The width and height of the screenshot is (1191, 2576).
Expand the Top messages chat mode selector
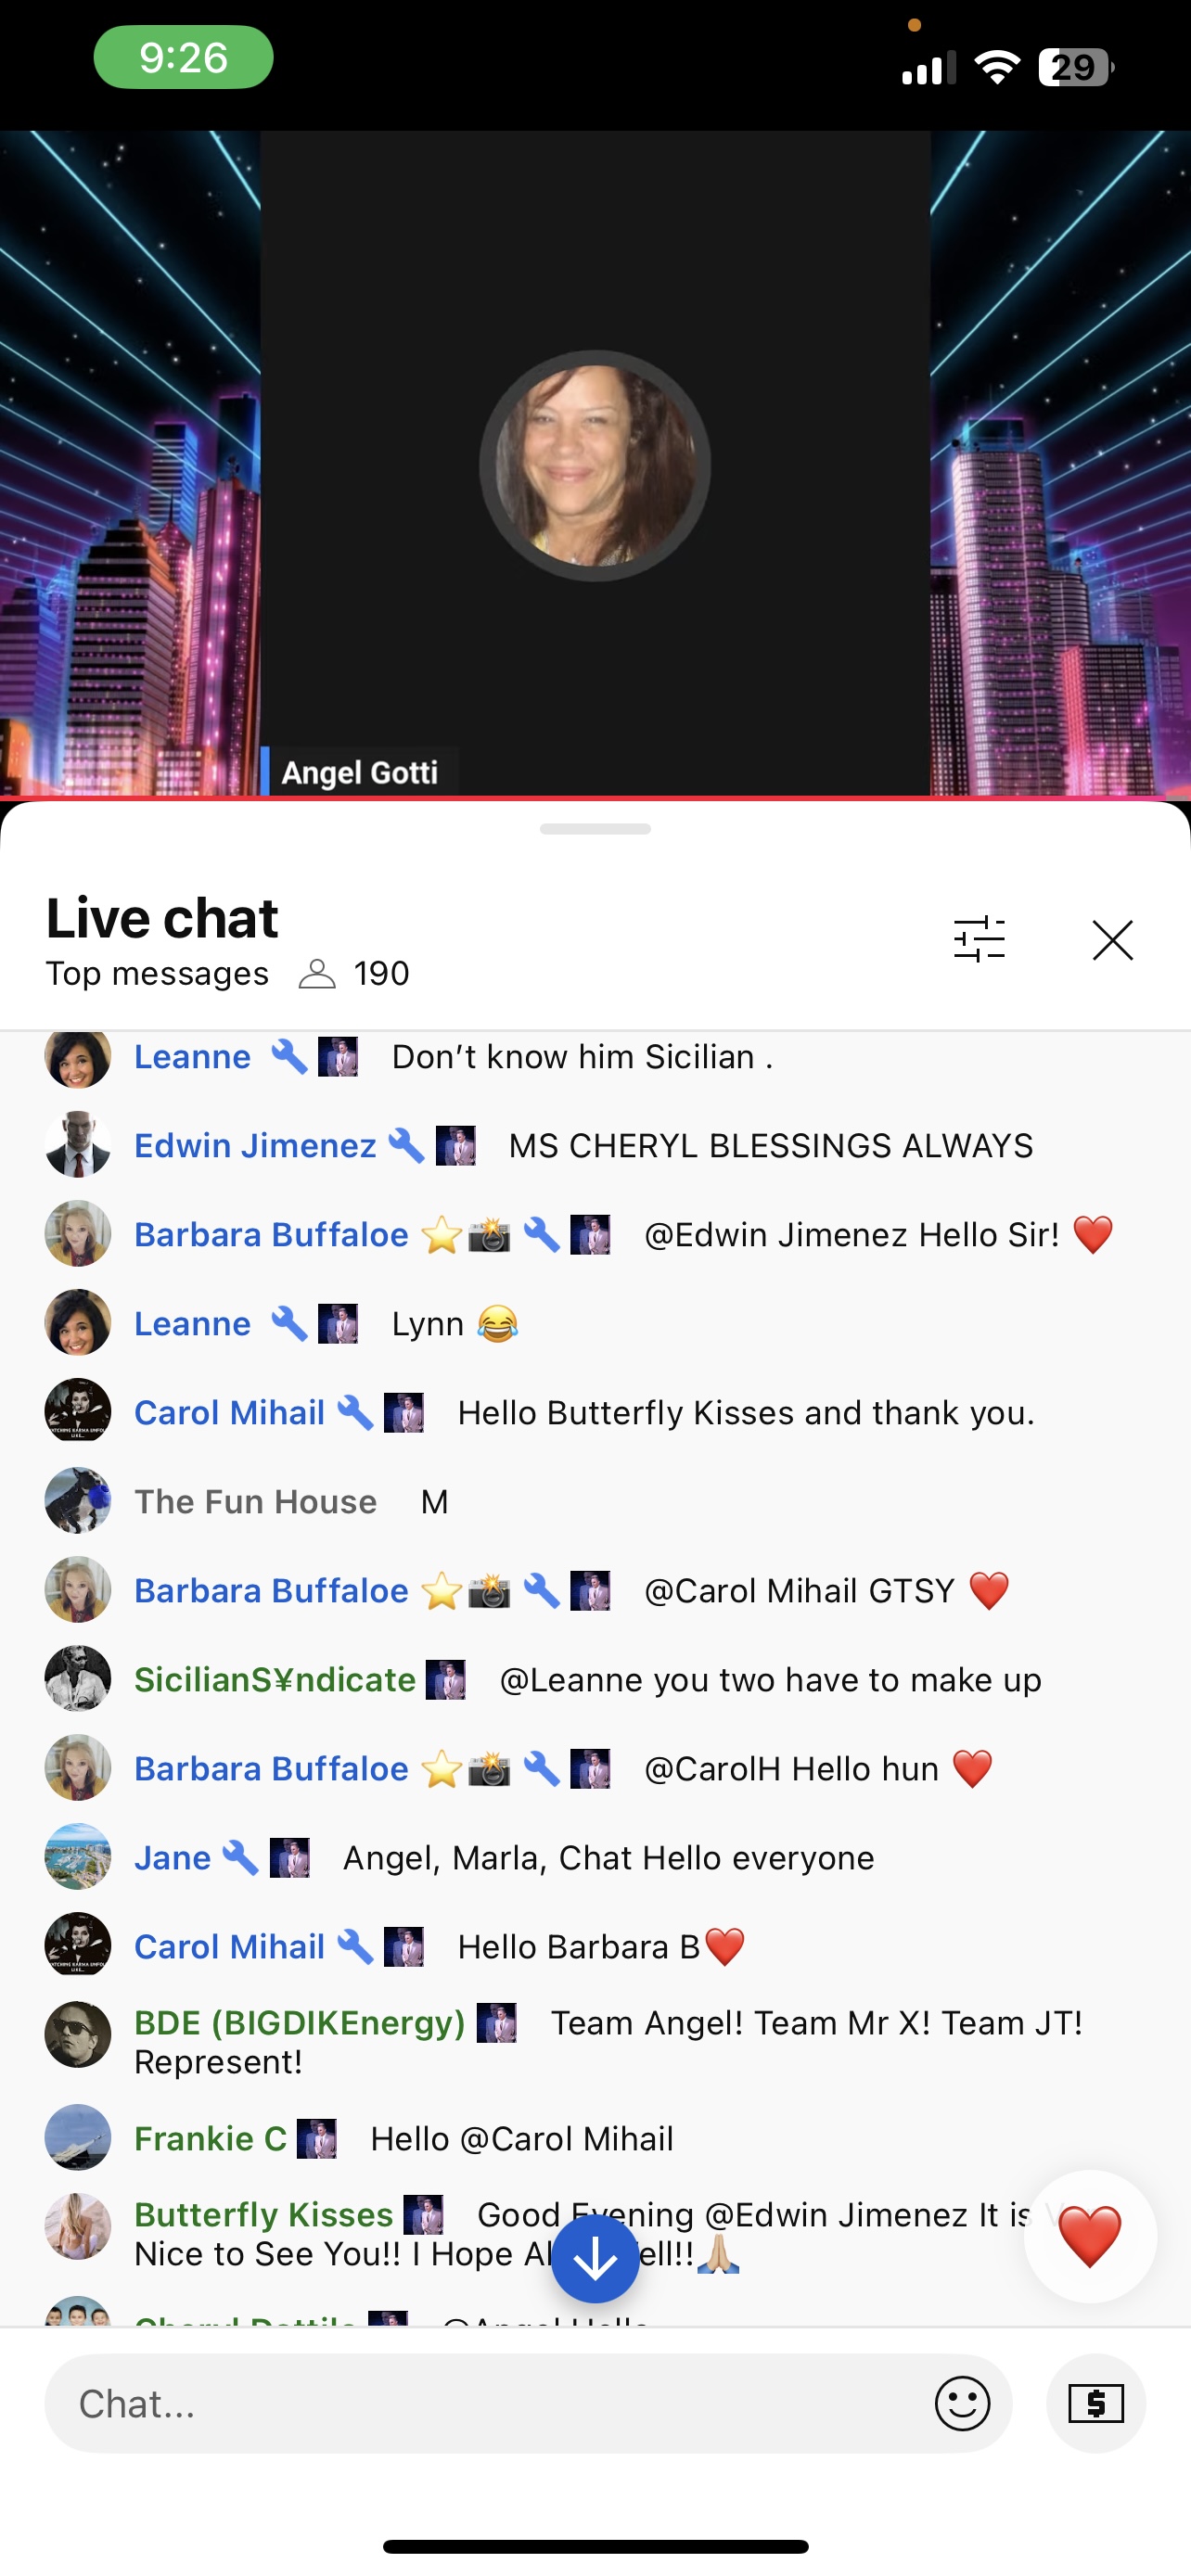click(157, 973)
